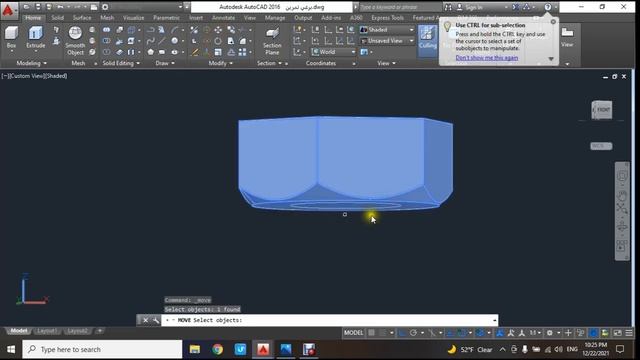Select the Circle draw icon with center
640x360 pixels.
coord(175,41)
